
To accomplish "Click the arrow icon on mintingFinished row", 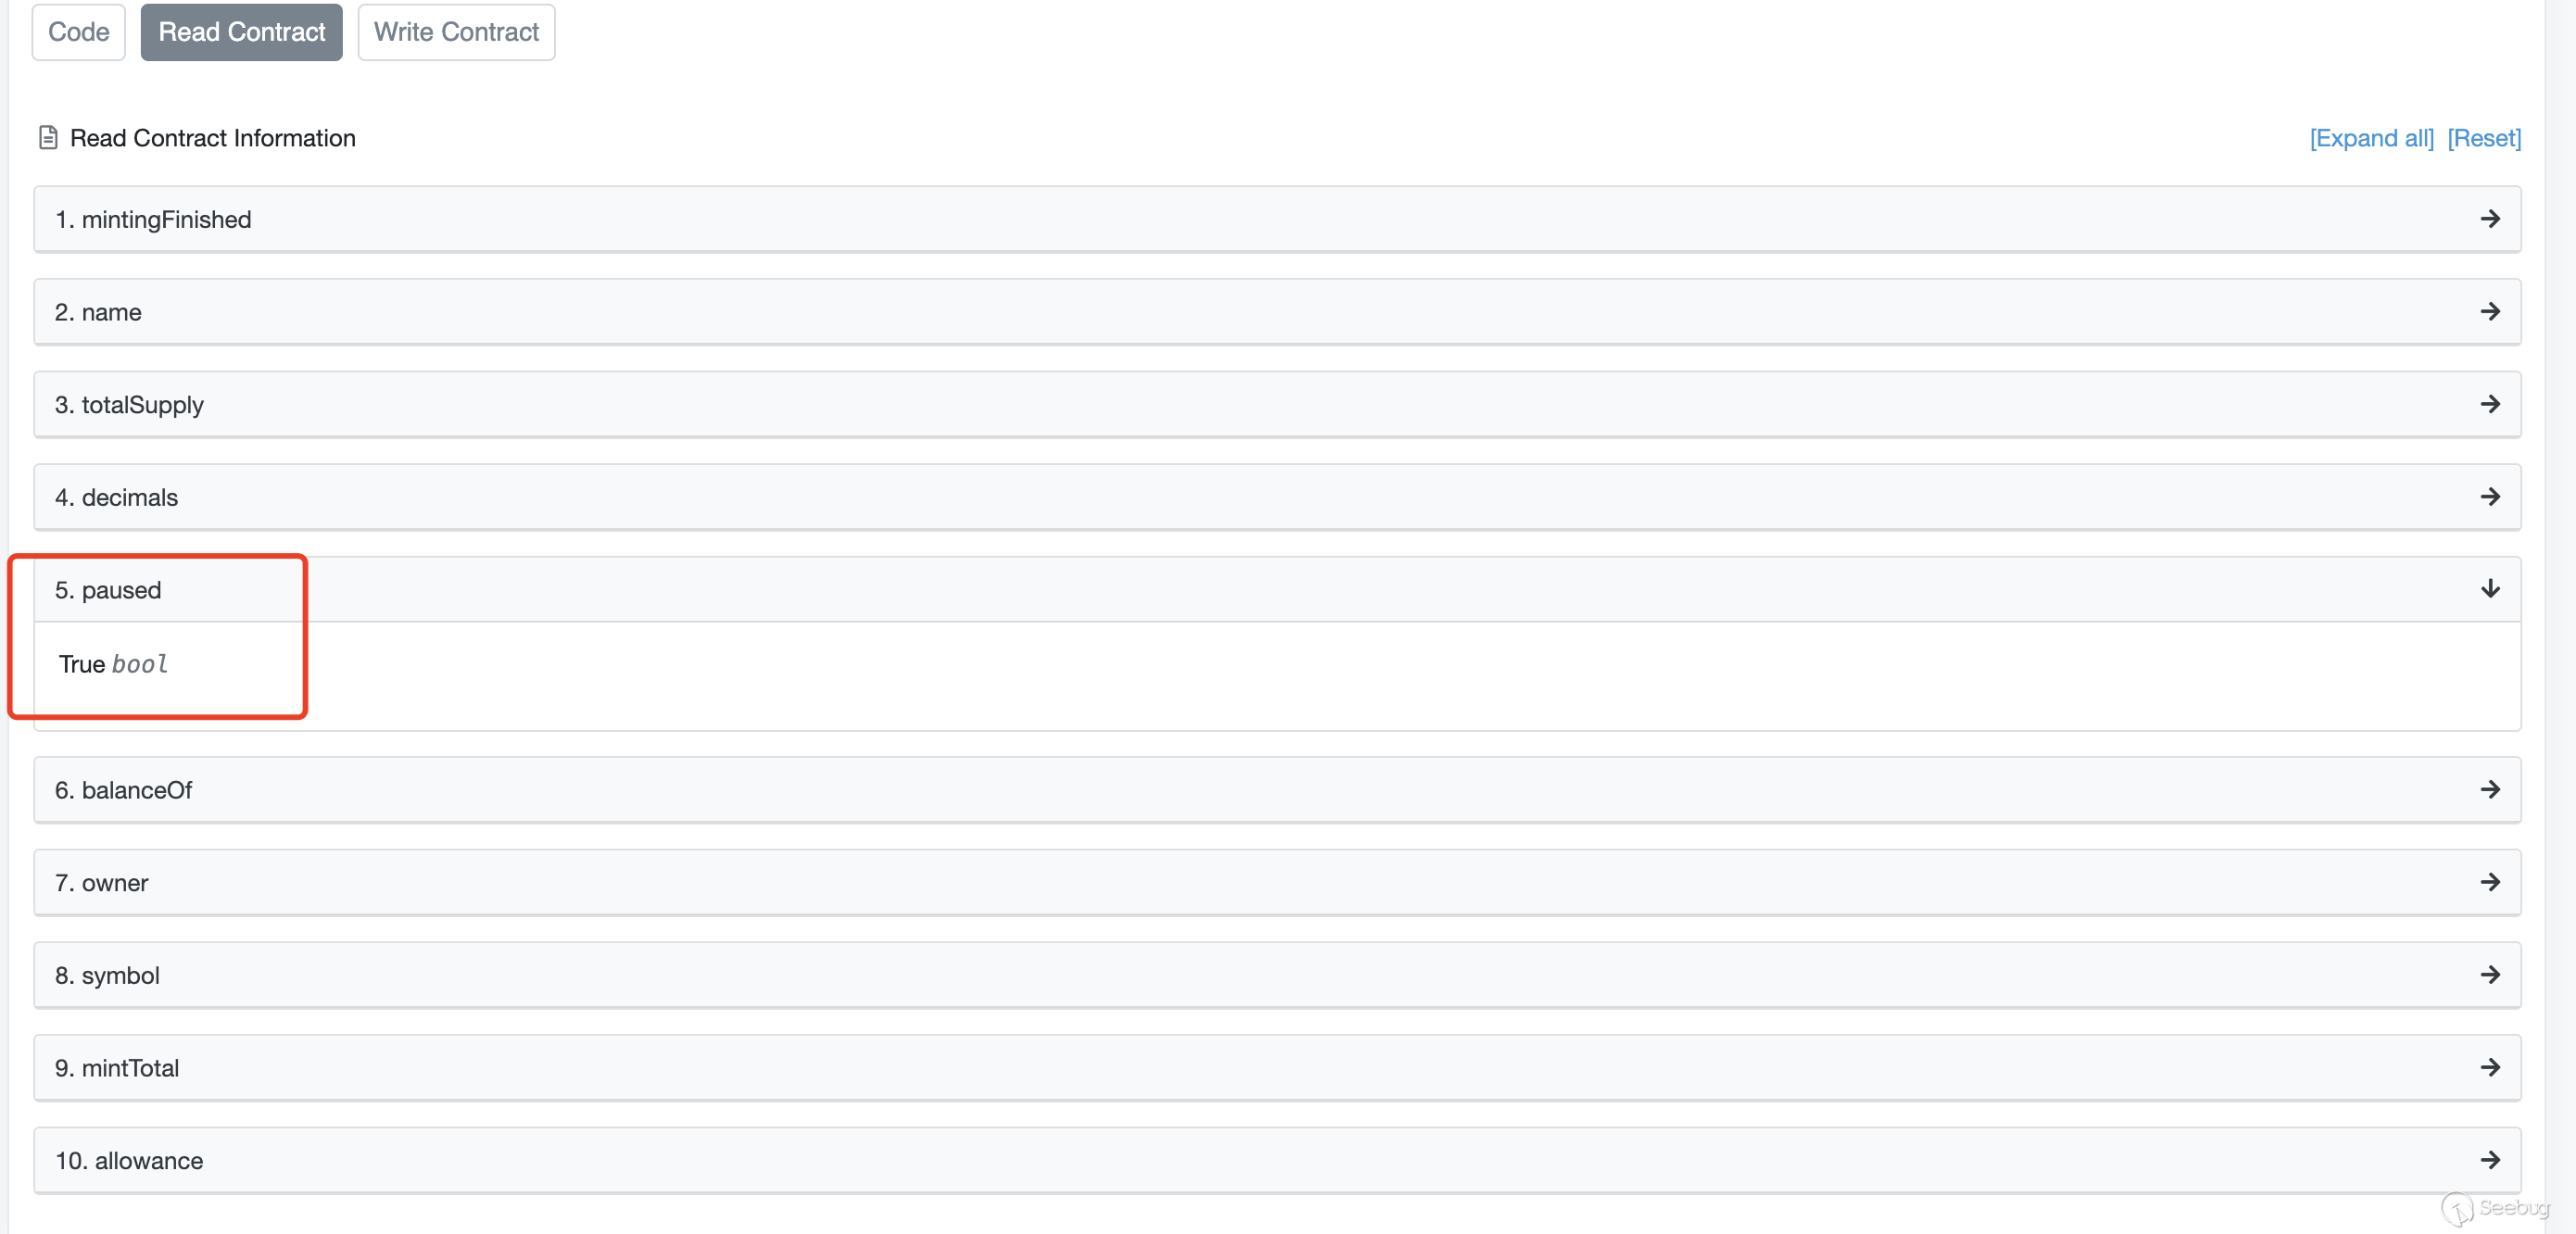I will pos(2489,219).
